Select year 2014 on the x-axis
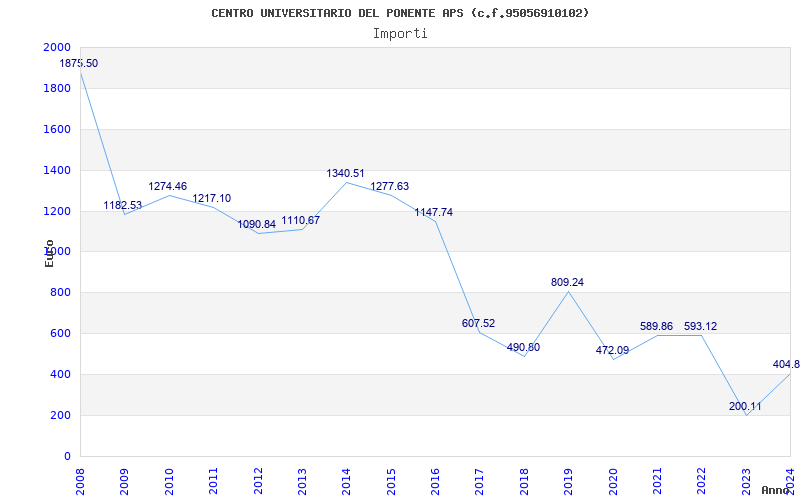This screenshot has width=800, height=500. (x=346, y=481)
